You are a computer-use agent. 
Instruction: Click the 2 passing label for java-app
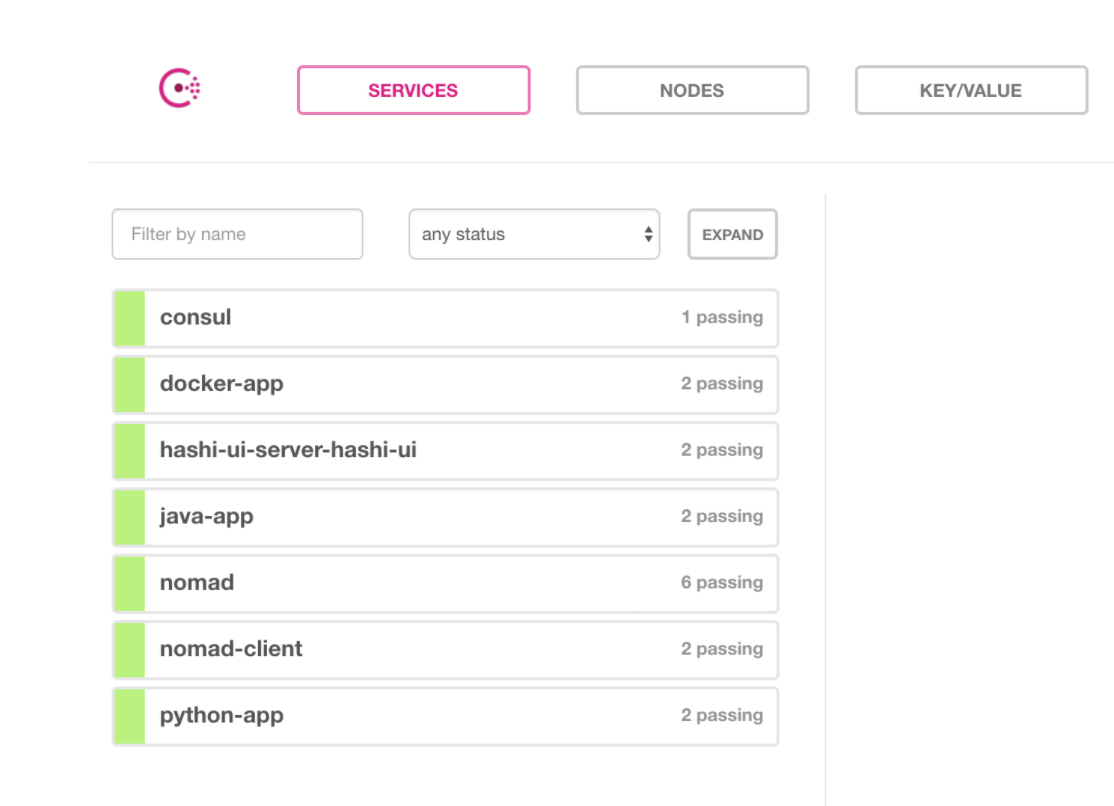721,517
